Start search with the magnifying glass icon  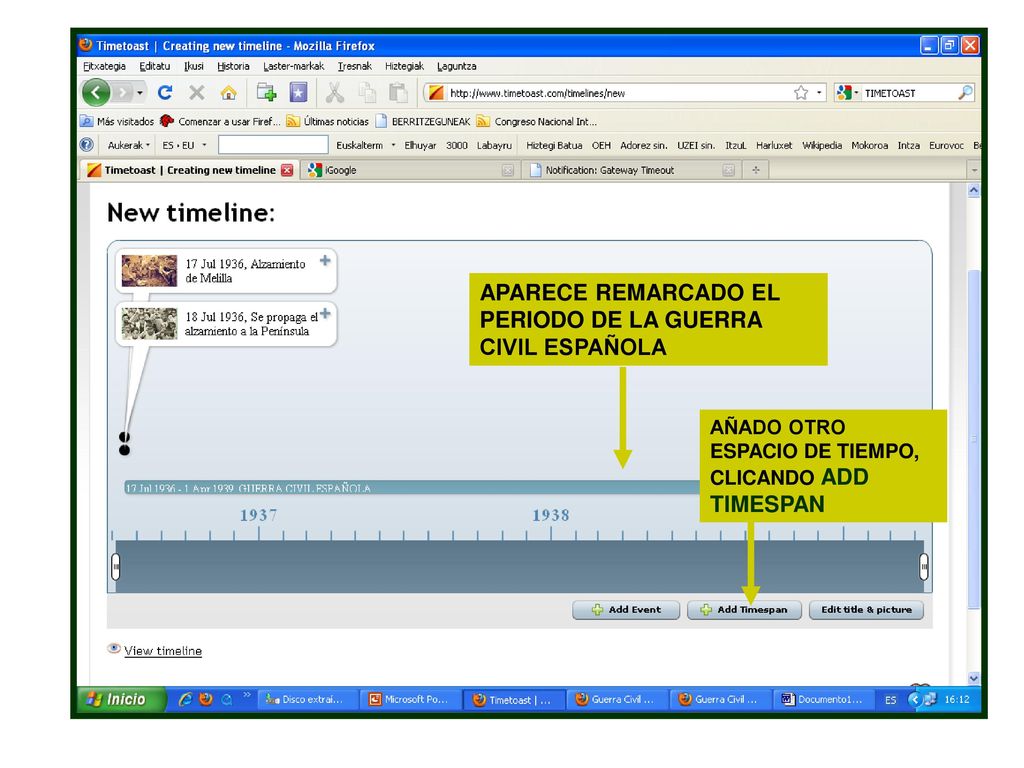(965, 93)
